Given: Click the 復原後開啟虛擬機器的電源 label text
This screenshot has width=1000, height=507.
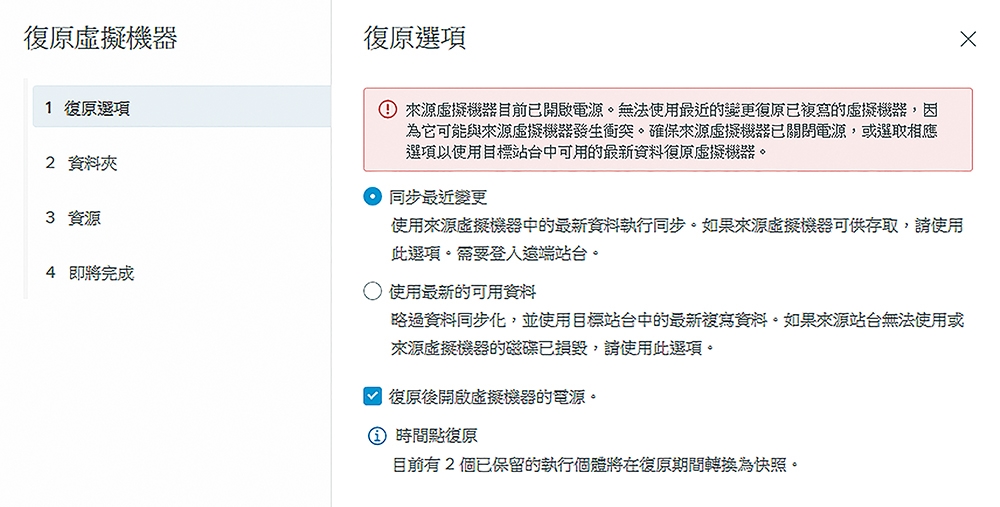Looking at the screenshot, I should [493, 397].
